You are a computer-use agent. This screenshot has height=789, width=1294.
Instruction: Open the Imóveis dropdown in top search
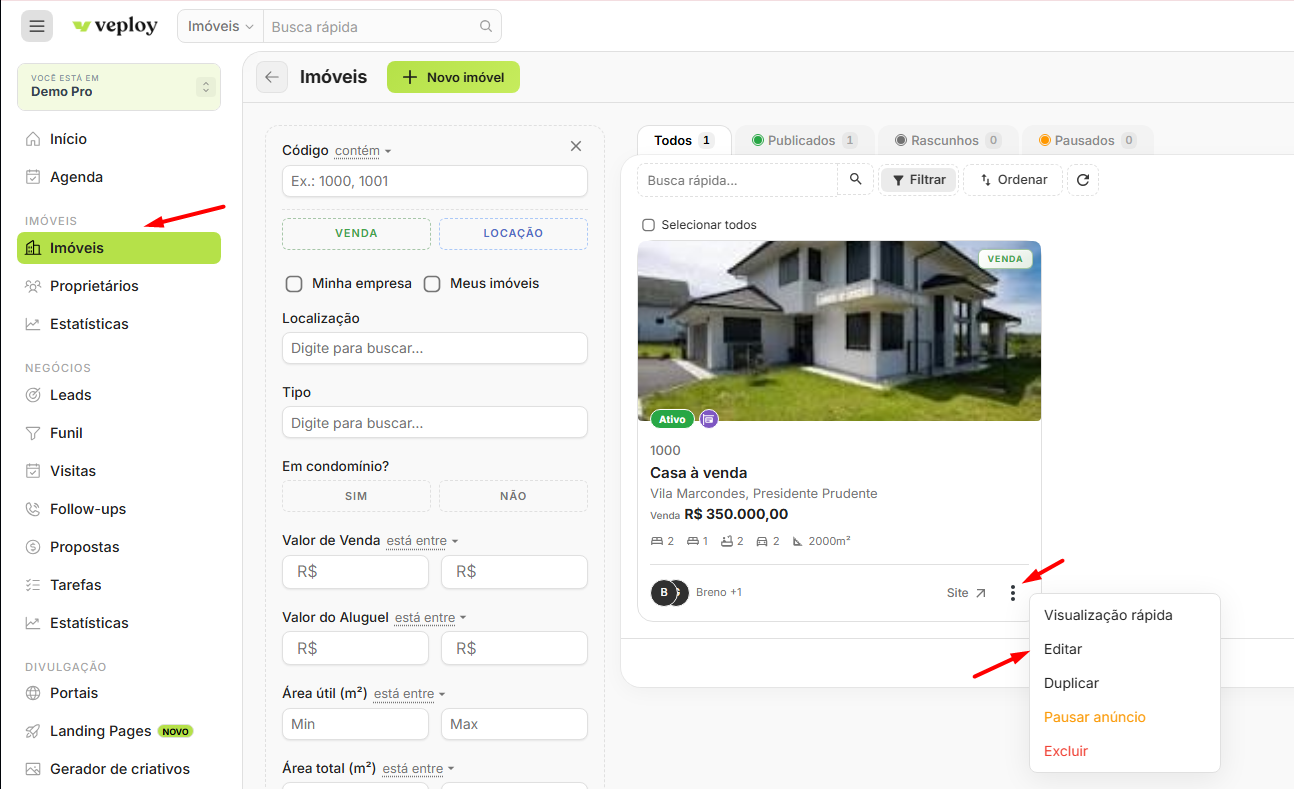(x=220, y=27)
